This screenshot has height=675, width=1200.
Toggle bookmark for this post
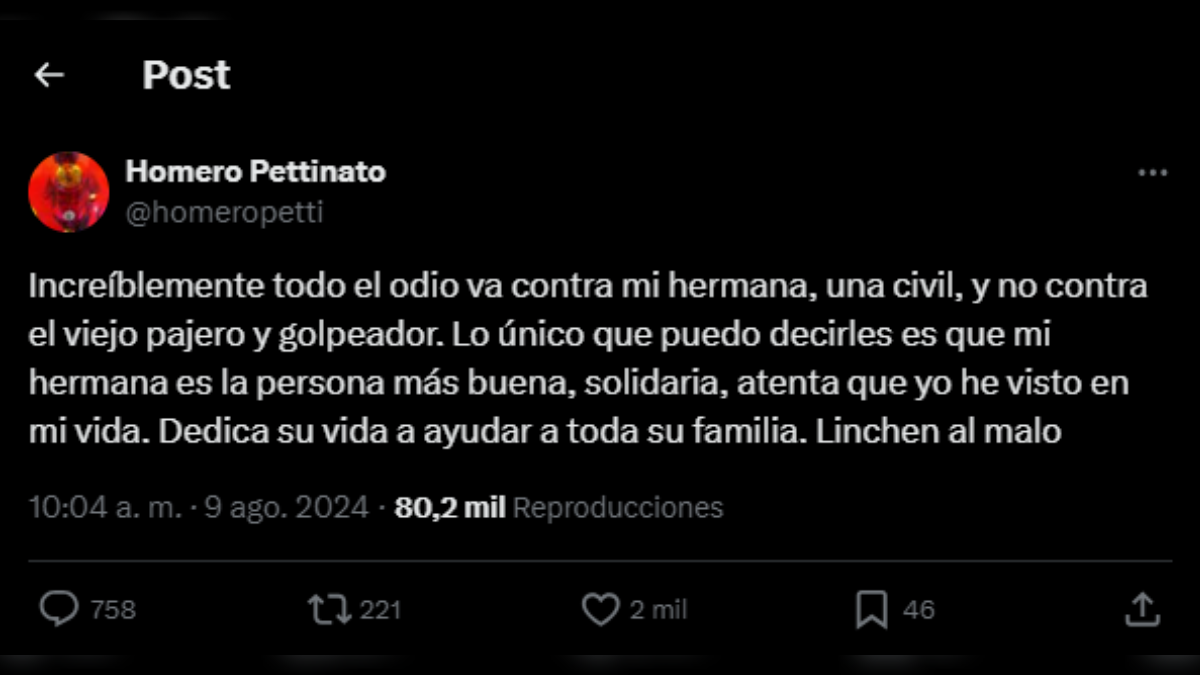(874, 607)
